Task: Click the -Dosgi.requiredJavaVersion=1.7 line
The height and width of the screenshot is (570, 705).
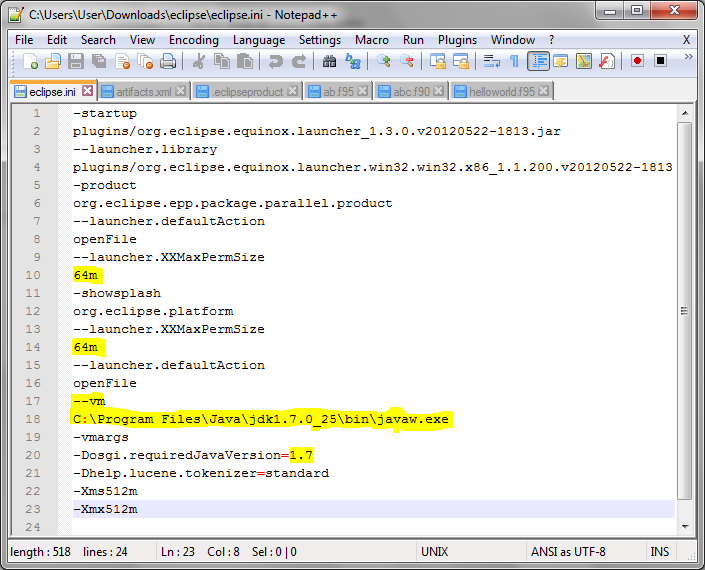Action: click(193, 455)
